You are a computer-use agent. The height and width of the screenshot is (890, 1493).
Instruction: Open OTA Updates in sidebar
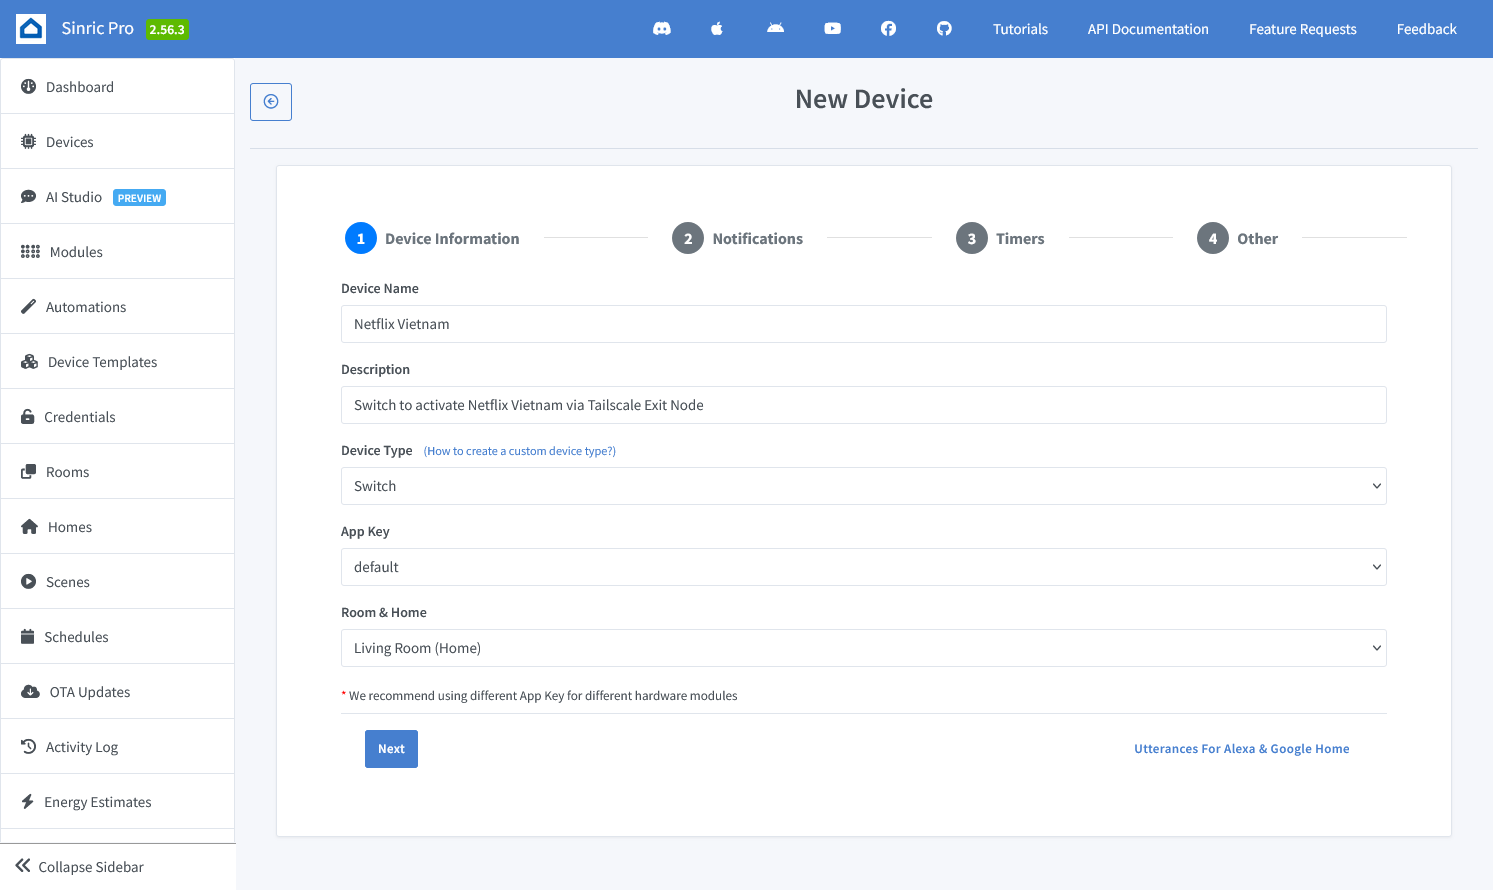(118, 692)
